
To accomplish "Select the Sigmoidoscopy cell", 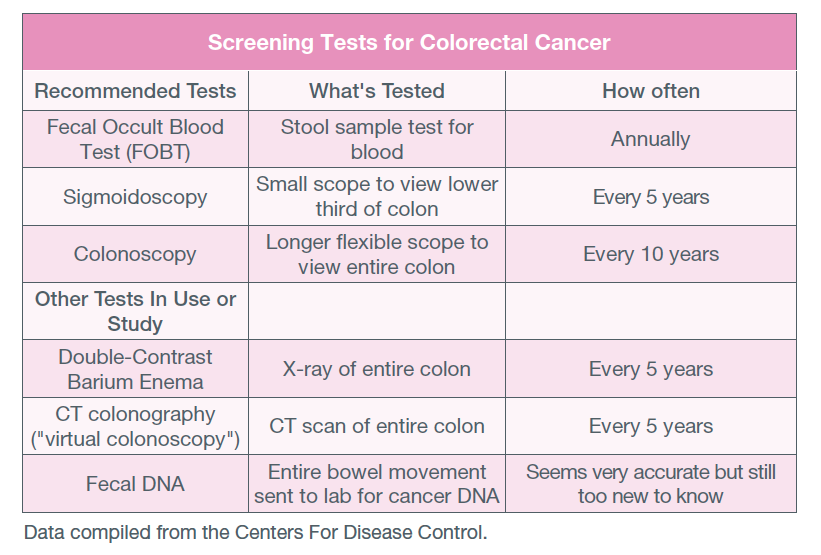I will tap(135, 197).
